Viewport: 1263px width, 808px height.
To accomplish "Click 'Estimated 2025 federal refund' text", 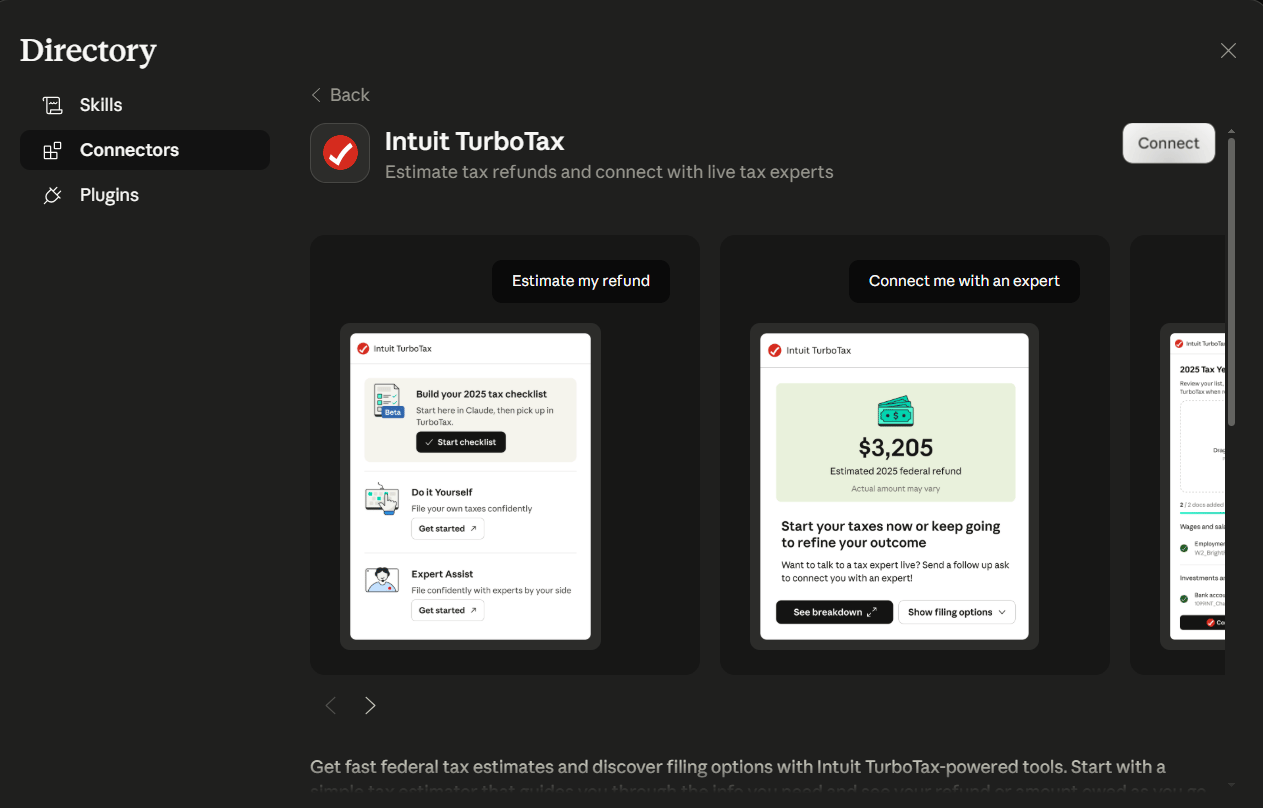I will (895, 471).
